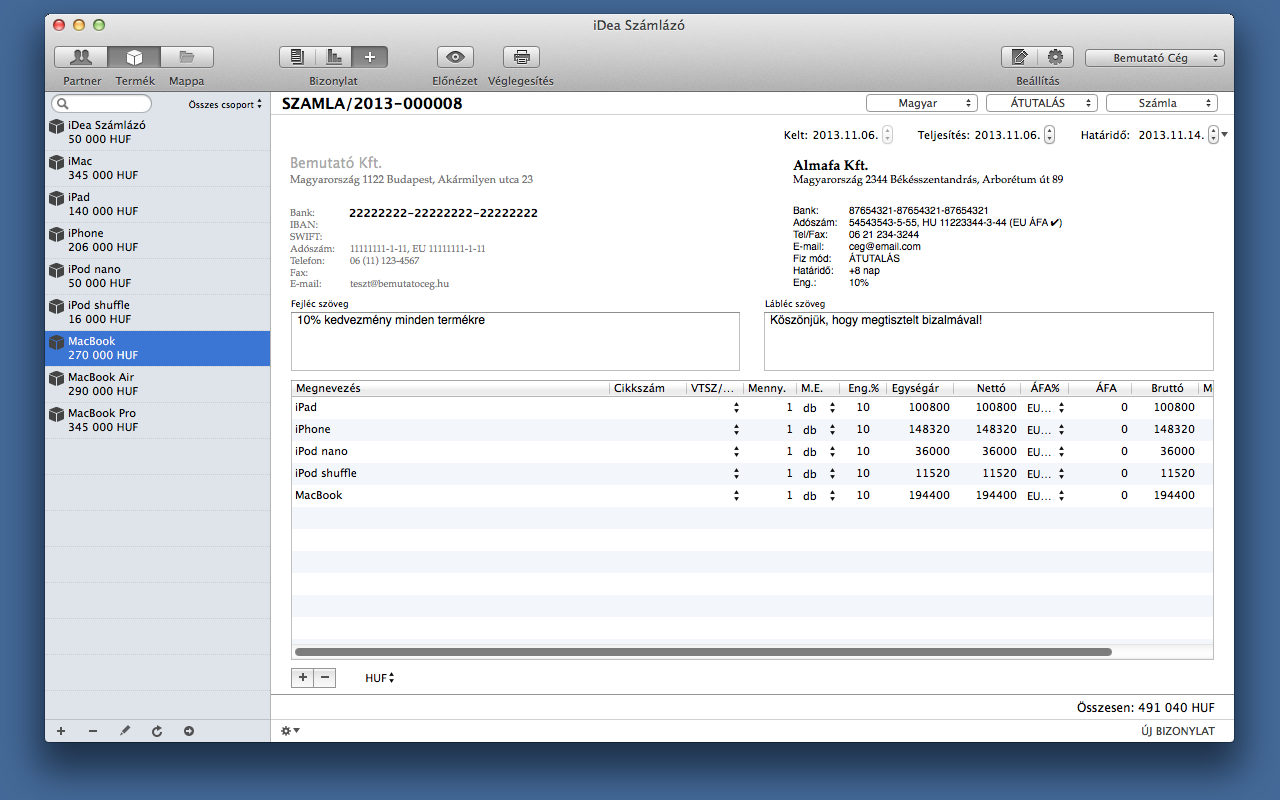
Task: Click Egységár value 148320 in iPhone row
Action: click(930, 430)
